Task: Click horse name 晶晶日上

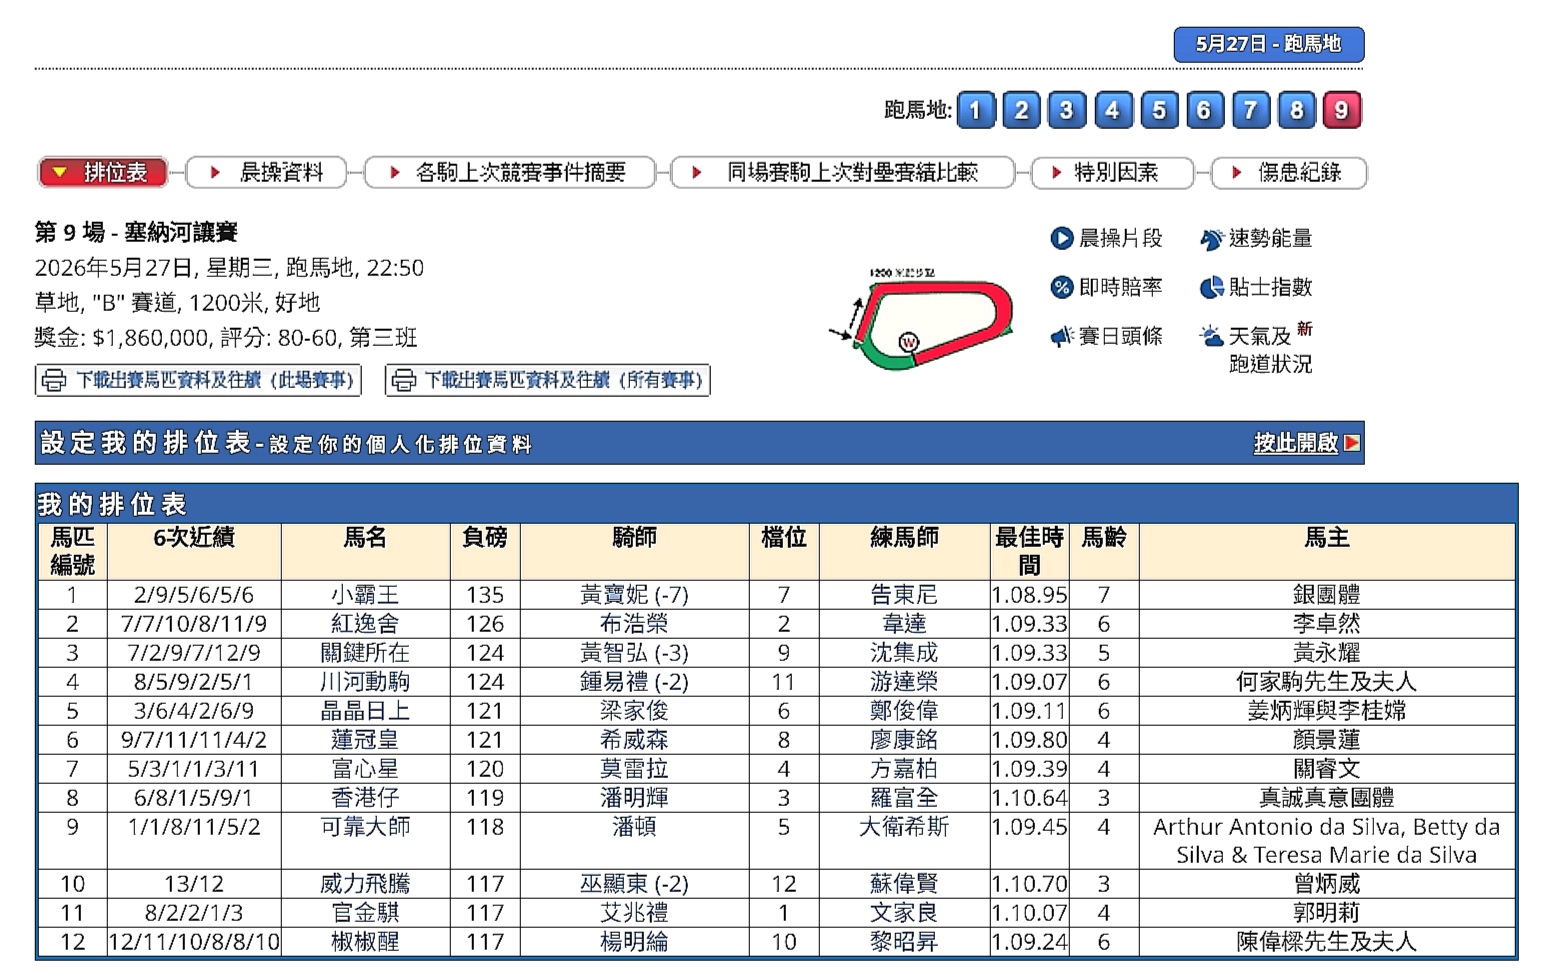Action: 365,711
